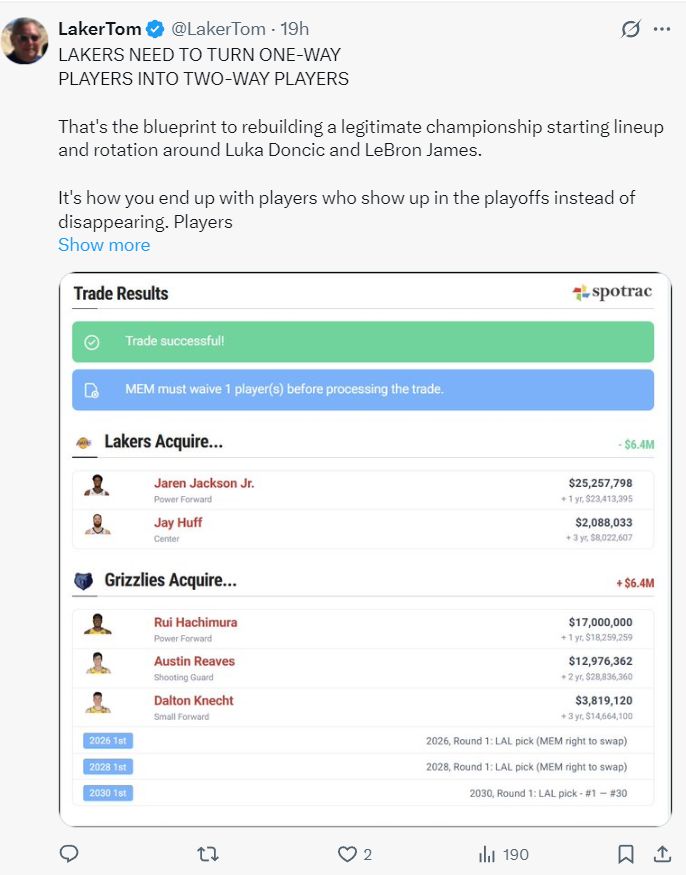Click the 19h timestamp link
This screenshot has width=686, height=875.
pyautogui.click(x=296, y=29)
